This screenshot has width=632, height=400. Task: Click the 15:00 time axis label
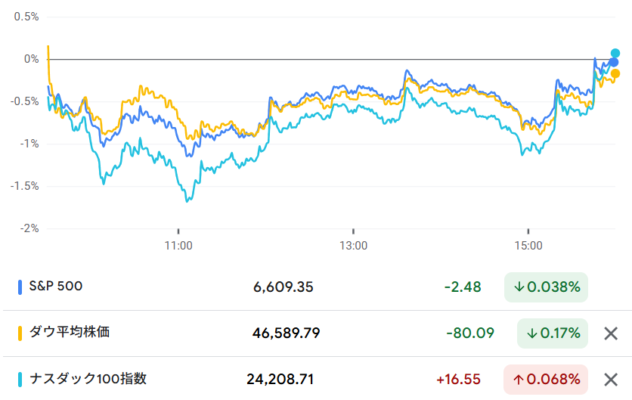point(528,245)
